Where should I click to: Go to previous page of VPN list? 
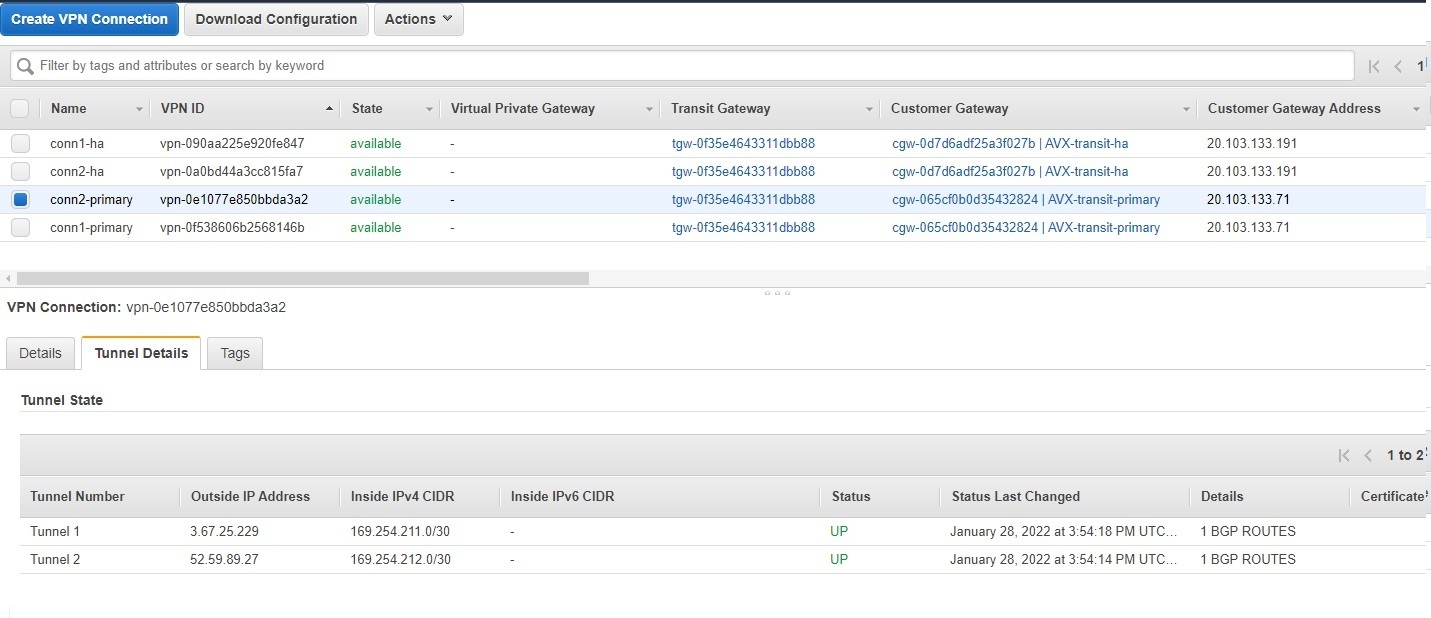1398,66
